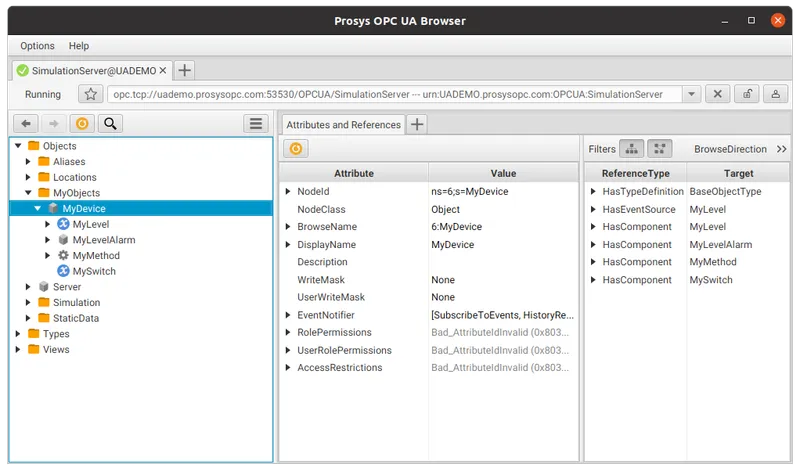Open the user authentication settings icon
Viewport: 800px width, 471px height.
[776, 94]
